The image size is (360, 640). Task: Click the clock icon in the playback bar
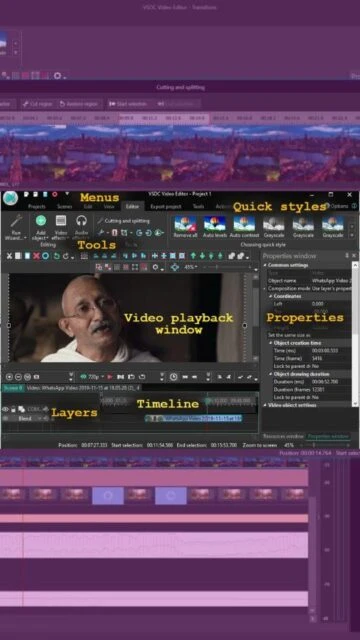(173, 377)
